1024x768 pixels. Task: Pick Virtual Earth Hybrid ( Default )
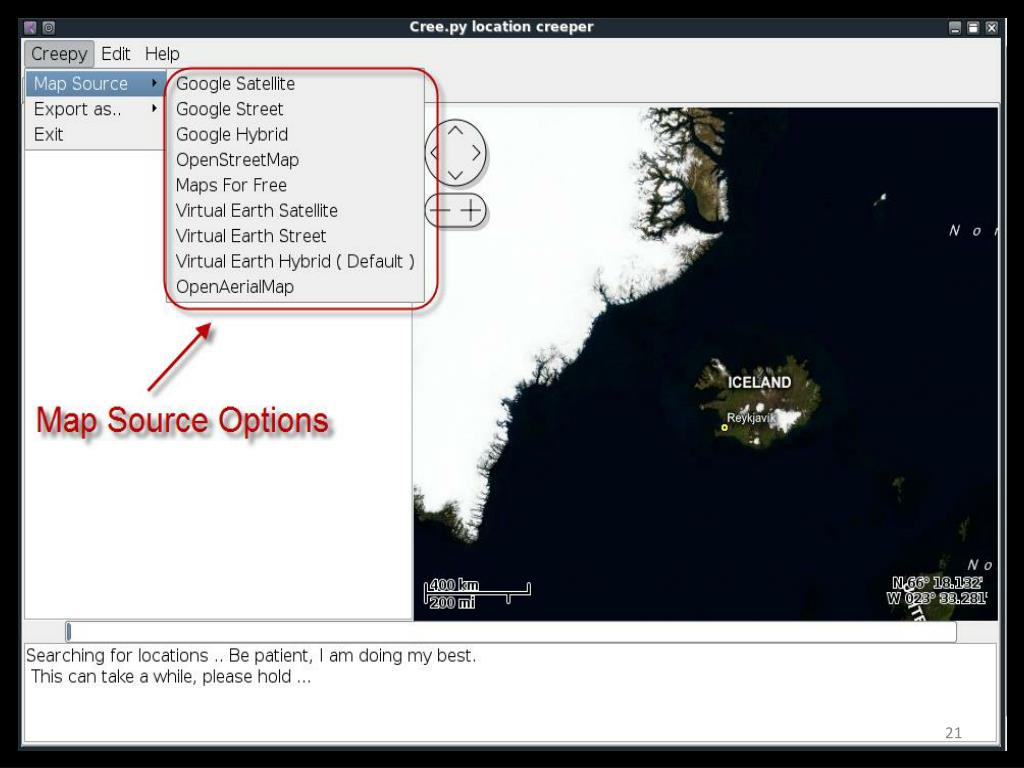click(295, 262)
